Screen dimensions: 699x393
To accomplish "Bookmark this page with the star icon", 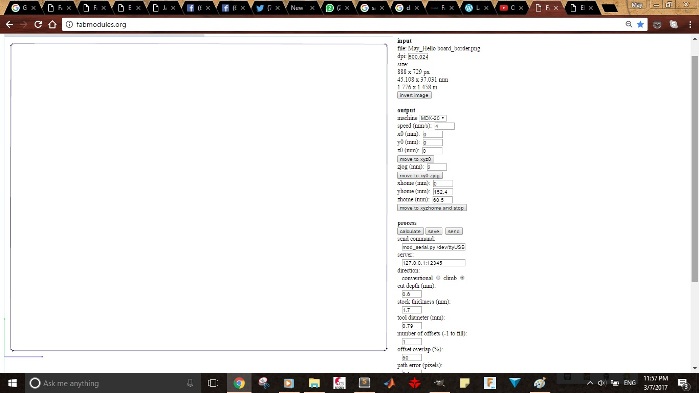I will click(641, 25).
